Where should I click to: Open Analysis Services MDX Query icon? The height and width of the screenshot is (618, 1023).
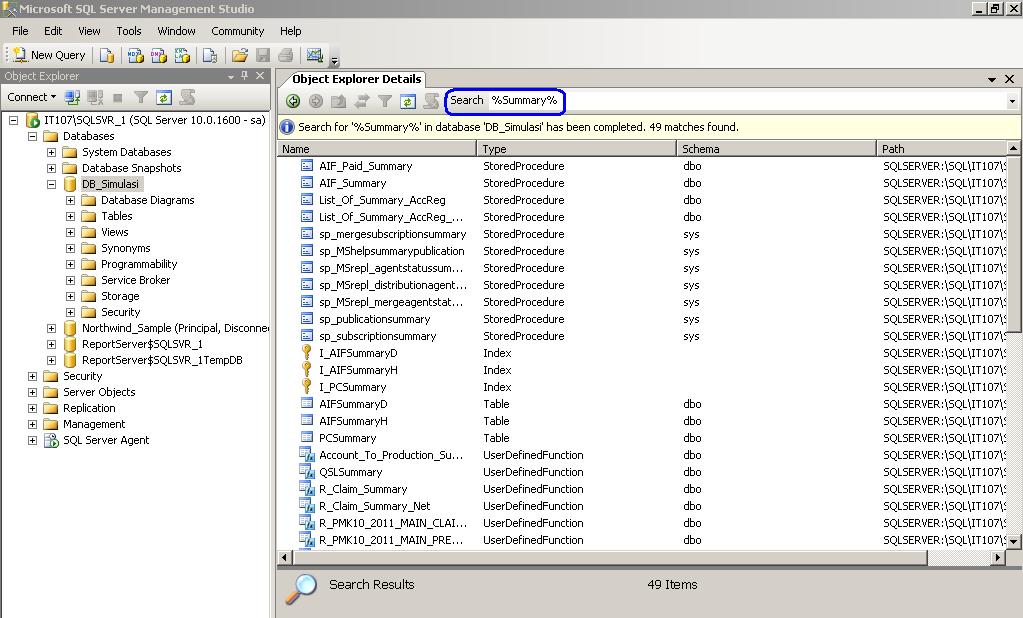[x=136, y=55]
